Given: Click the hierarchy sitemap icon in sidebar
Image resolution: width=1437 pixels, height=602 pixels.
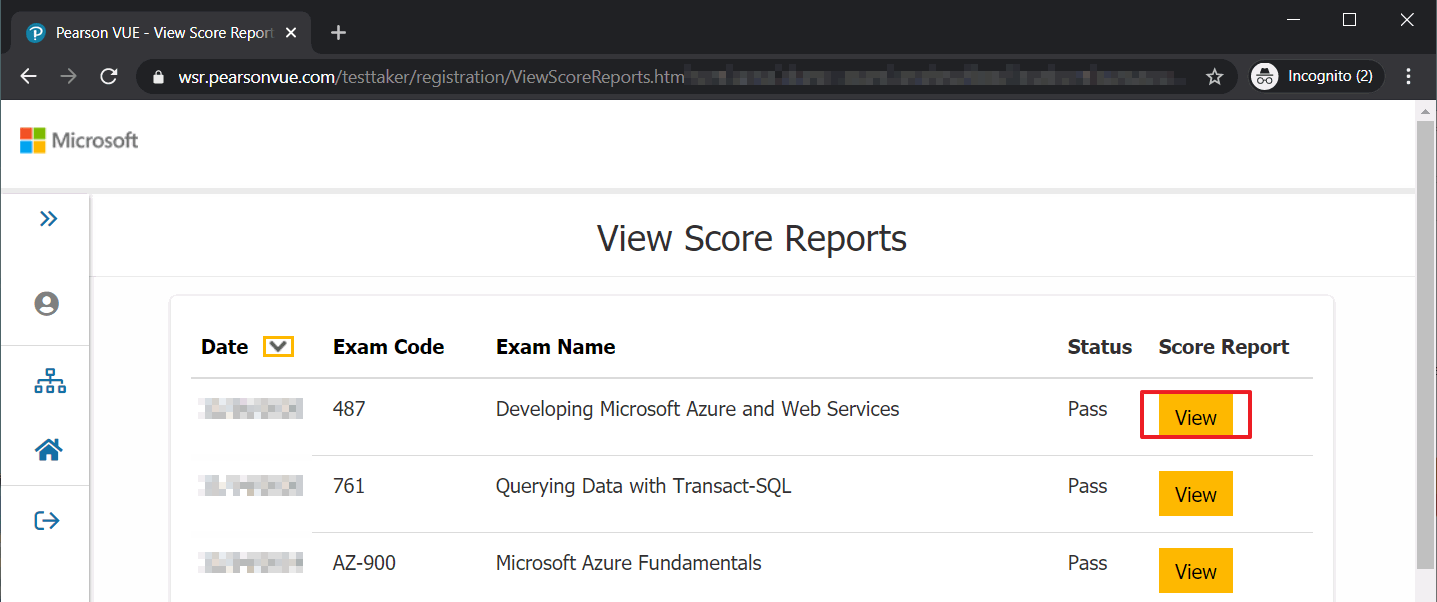Looking at the screenshot, I should click(x=49, y=382).
